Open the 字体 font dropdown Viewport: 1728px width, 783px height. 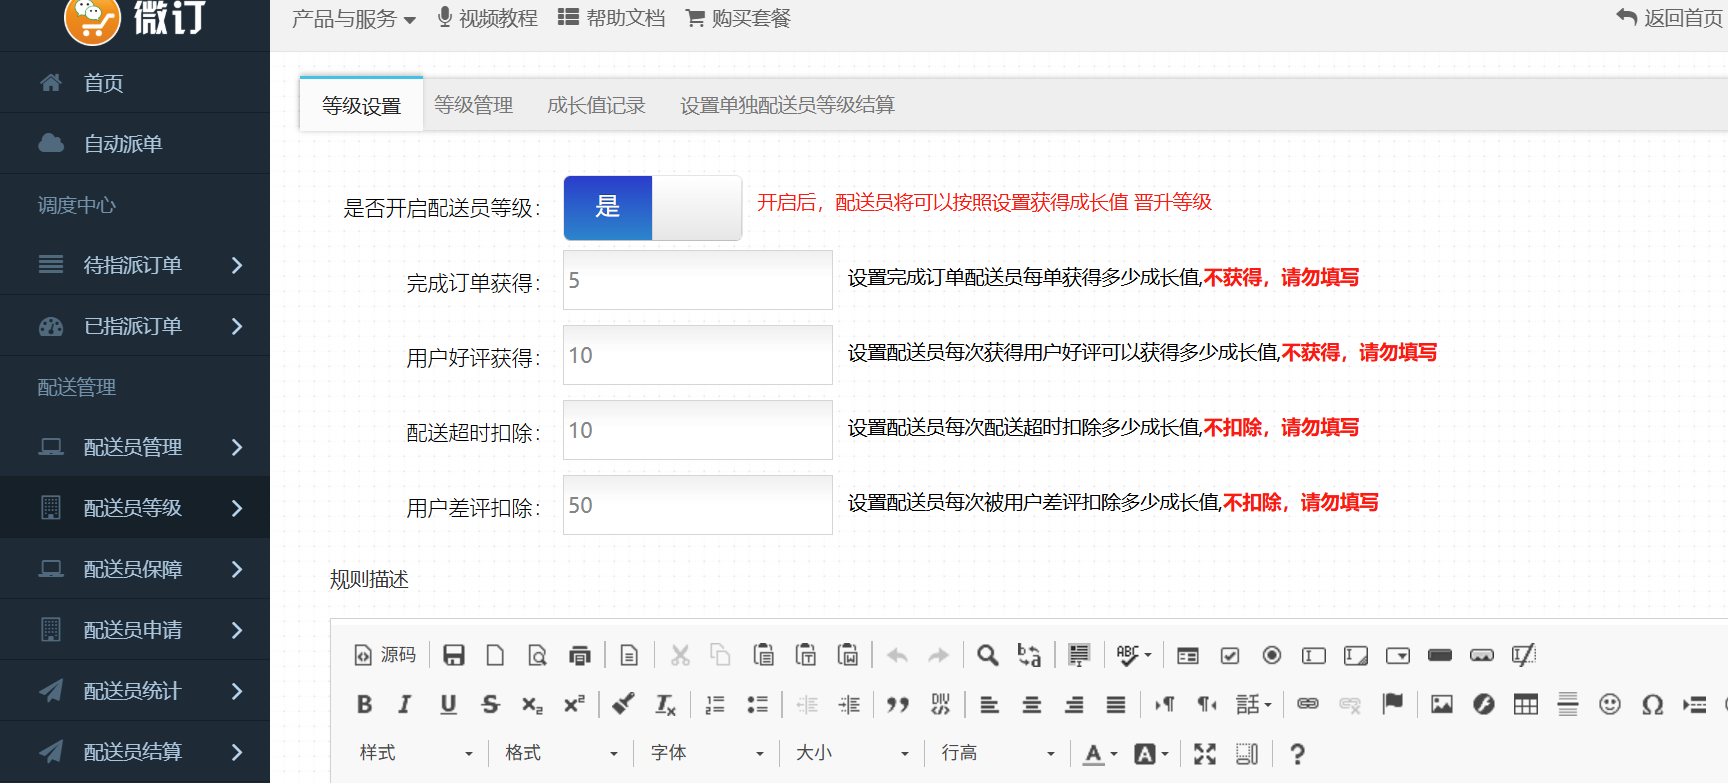coord(707,753)
